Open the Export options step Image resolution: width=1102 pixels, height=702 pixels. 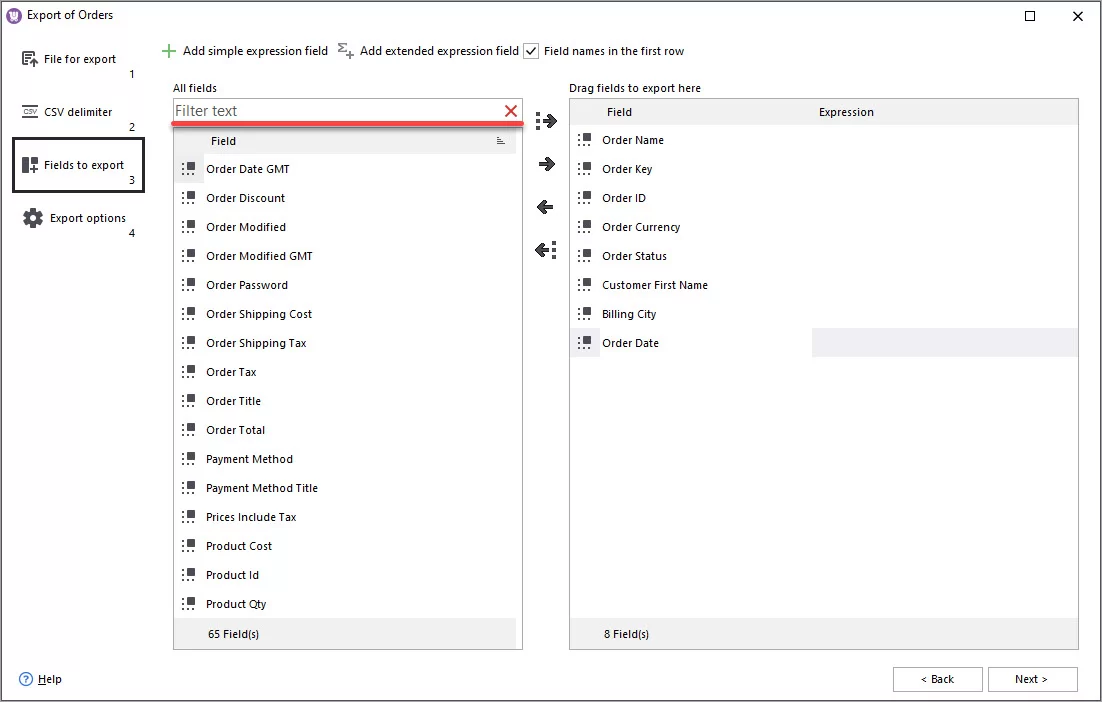[x=85, y=217]
